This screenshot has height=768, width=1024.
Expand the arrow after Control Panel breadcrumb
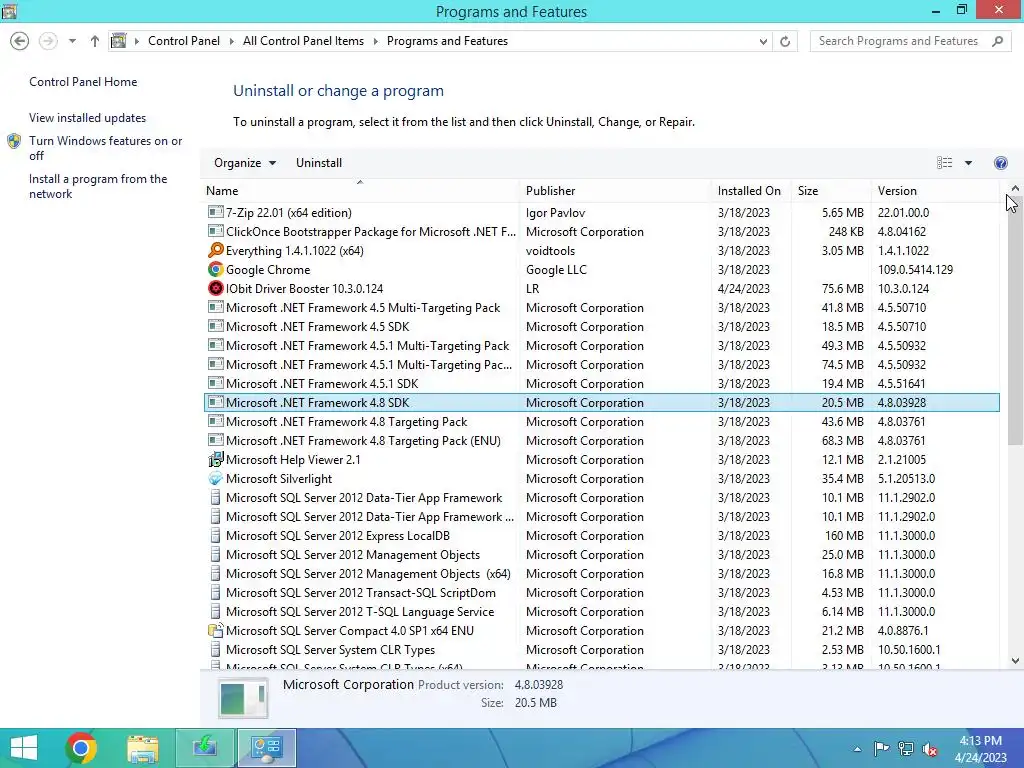232,41
